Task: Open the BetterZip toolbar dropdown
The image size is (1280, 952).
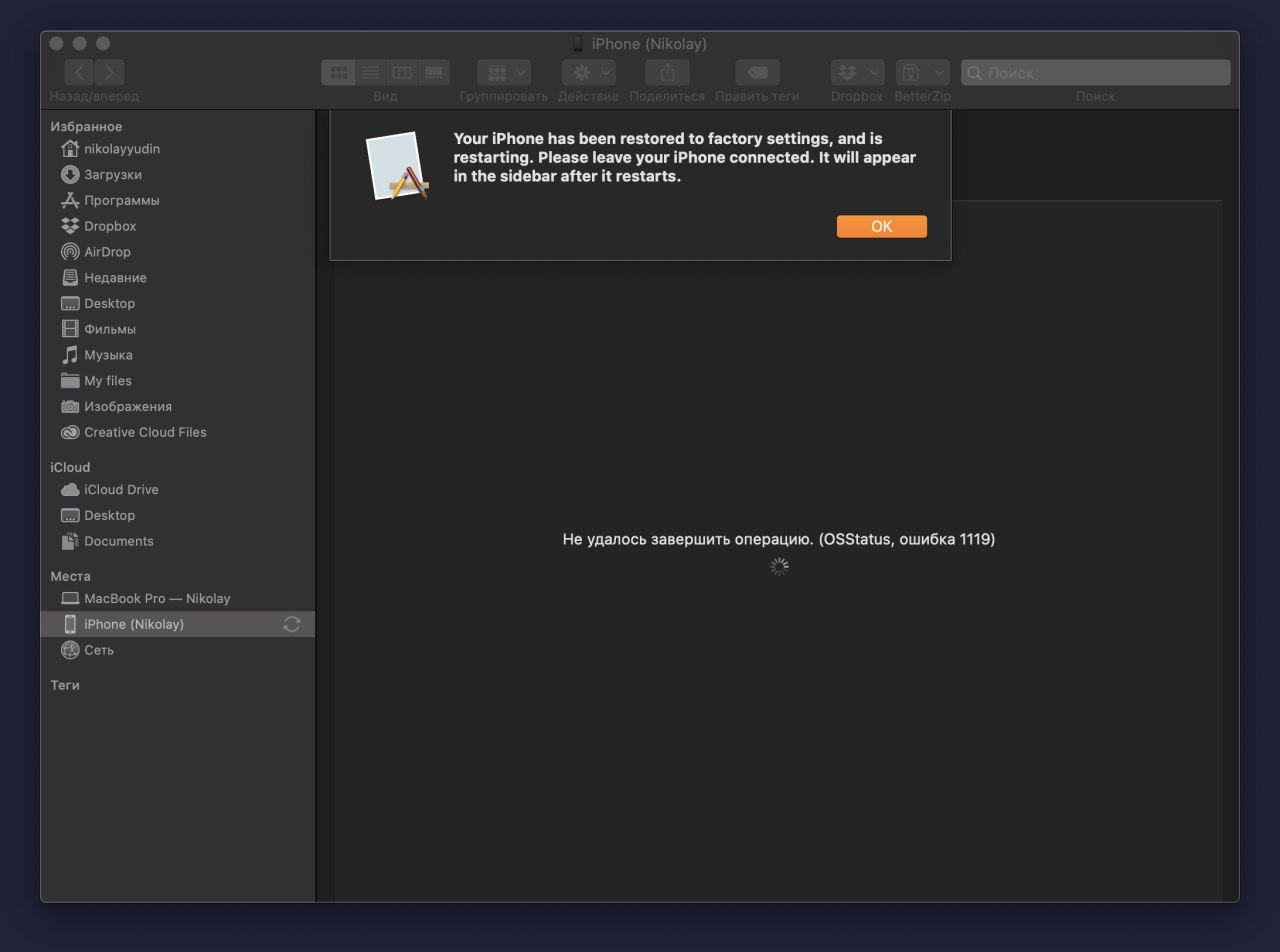Action: click(x=922, y=72)
